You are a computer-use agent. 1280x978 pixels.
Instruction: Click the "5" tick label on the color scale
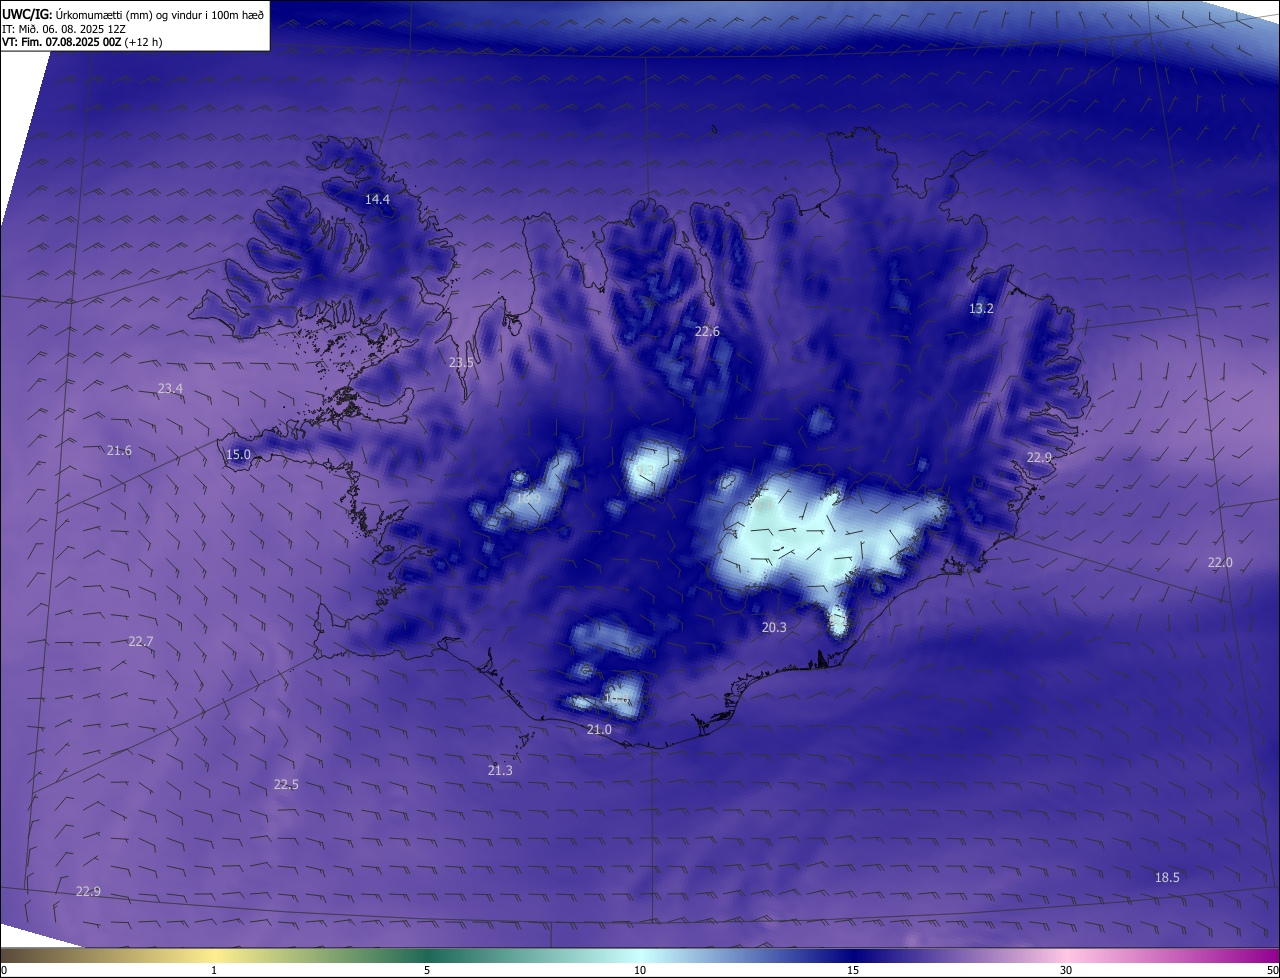click(x=427, y=970)
